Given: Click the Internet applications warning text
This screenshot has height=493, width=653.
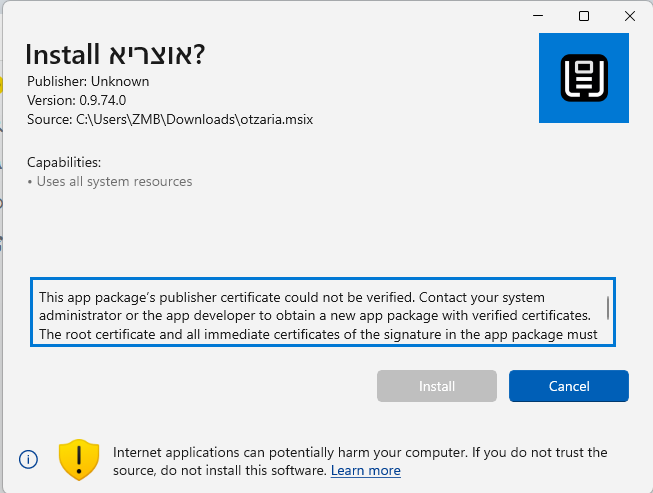Looking at the screenshot, I should click(360, 453).
